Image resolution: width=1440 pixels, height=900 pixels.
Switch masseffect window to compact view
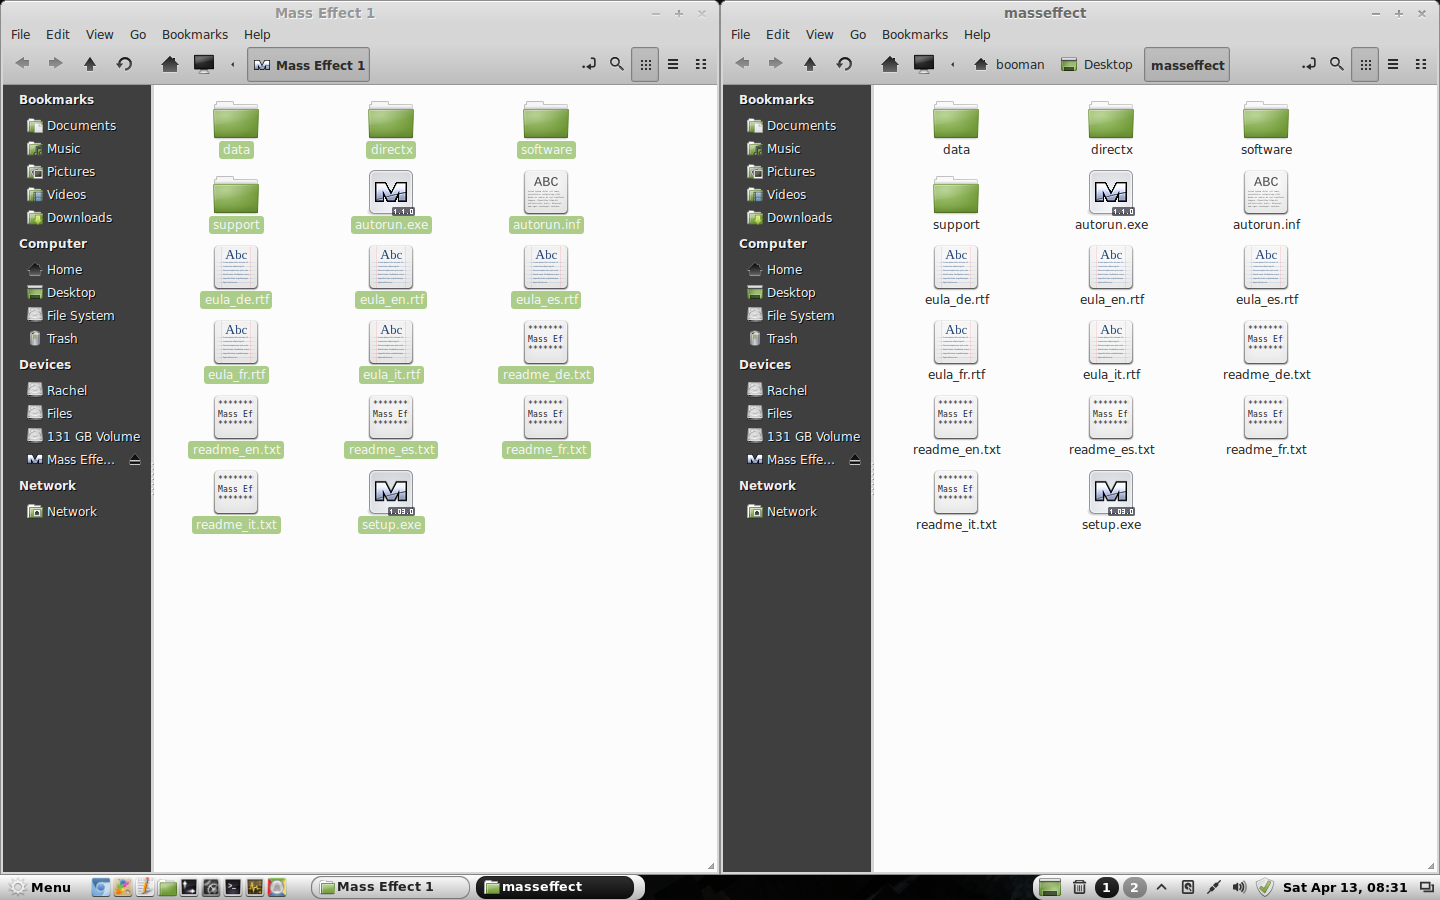(x=1421, y=64)
